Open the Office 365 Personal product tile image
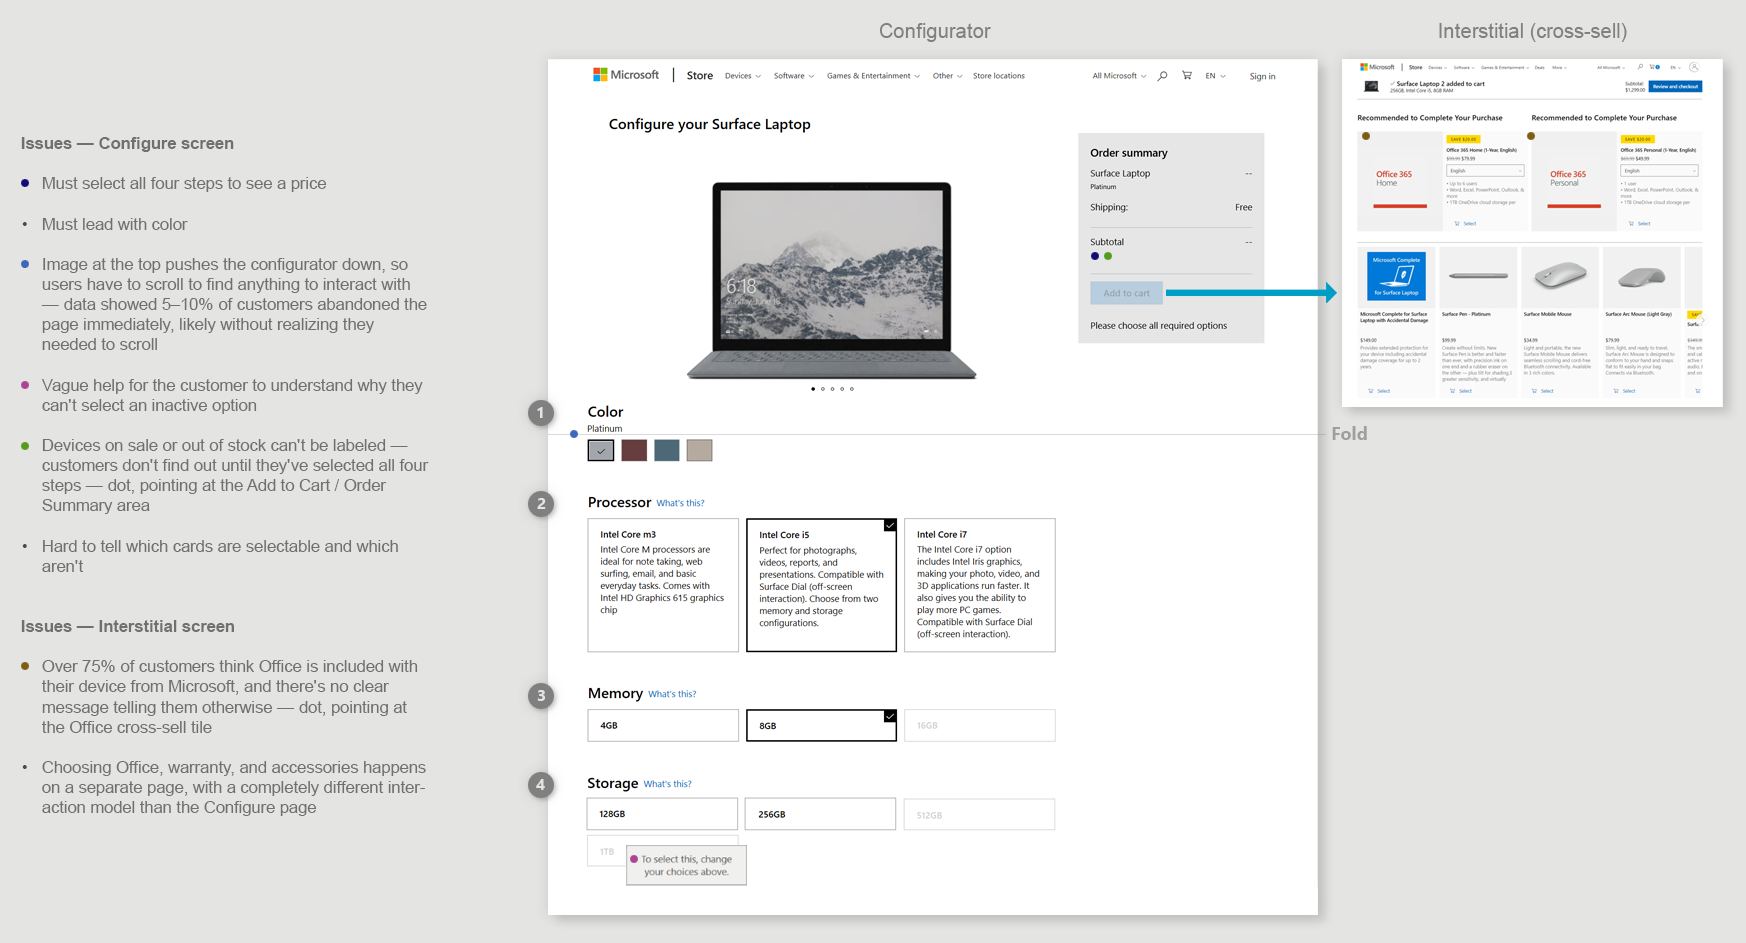Image resolution: width=1746 pixels, height=943 pixels. (x=1573, y=181)
